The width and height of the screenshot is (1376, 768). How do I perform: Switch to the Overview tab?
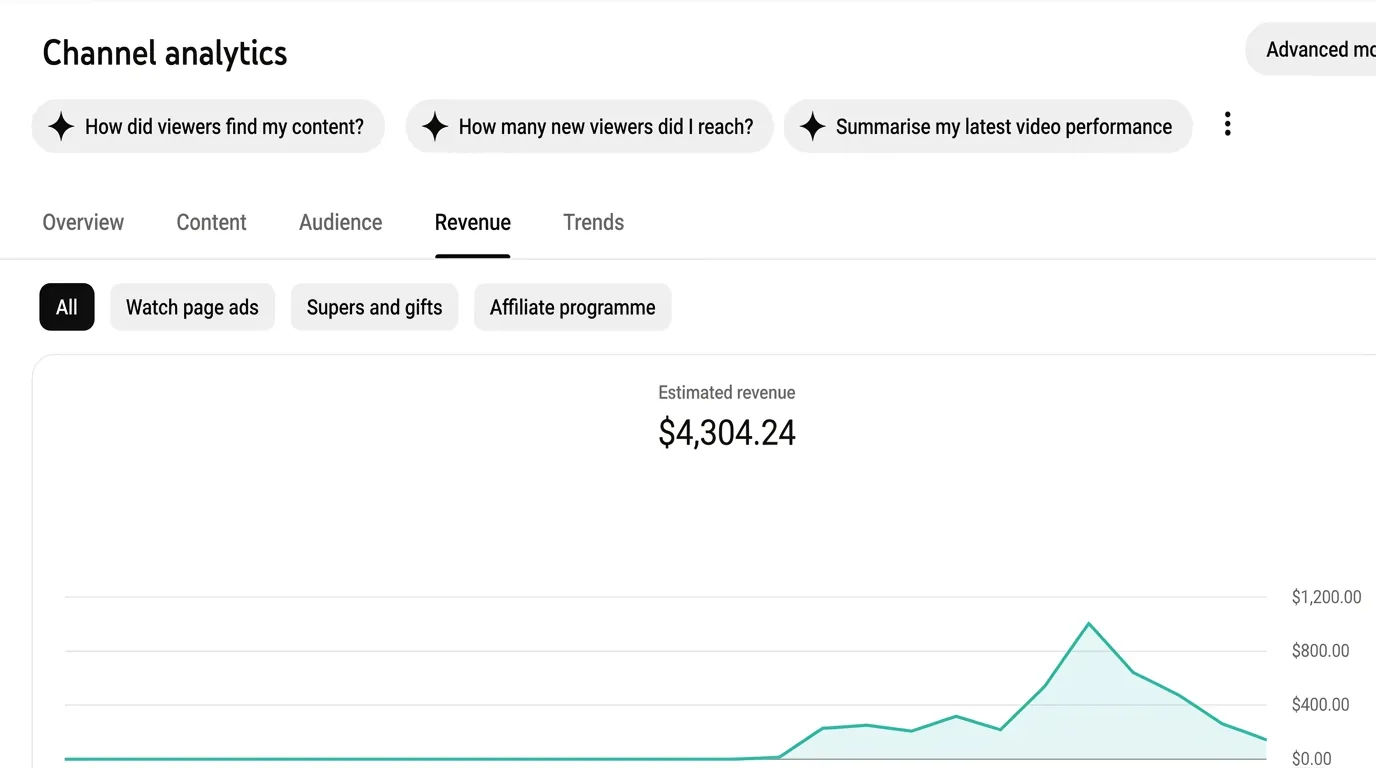pos(83,222)
